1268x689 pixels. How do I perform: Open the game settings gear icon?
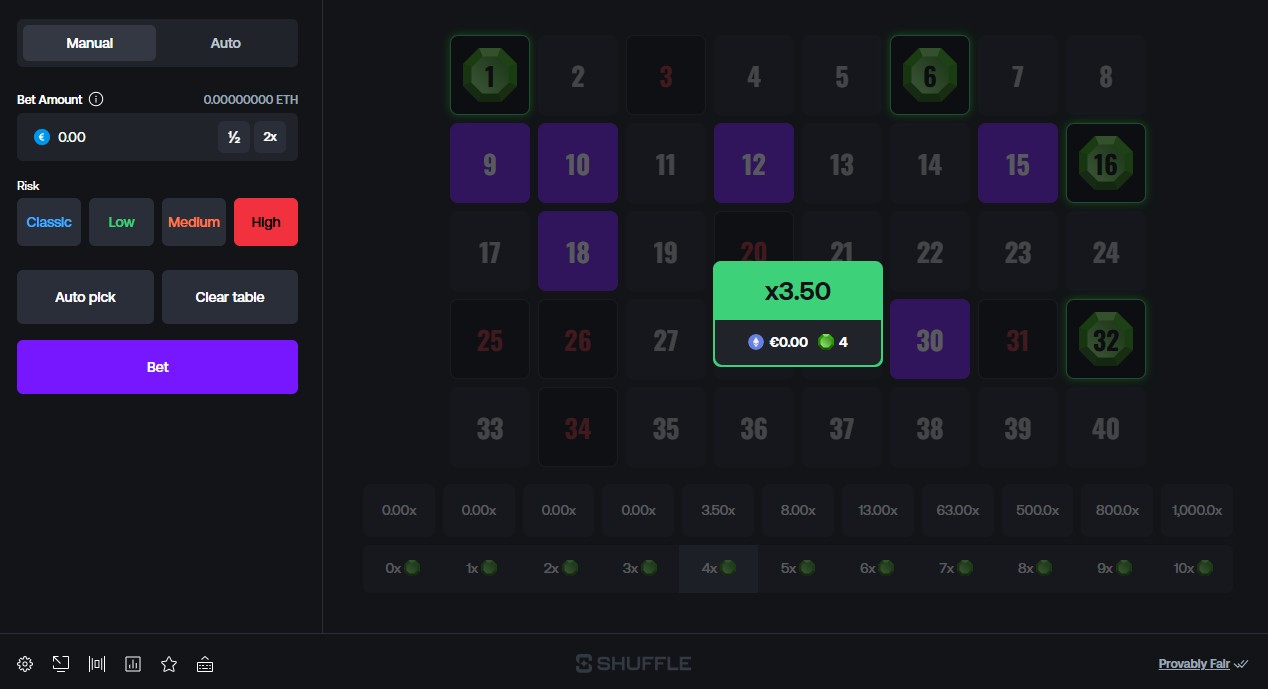click(x=25, y=664)
